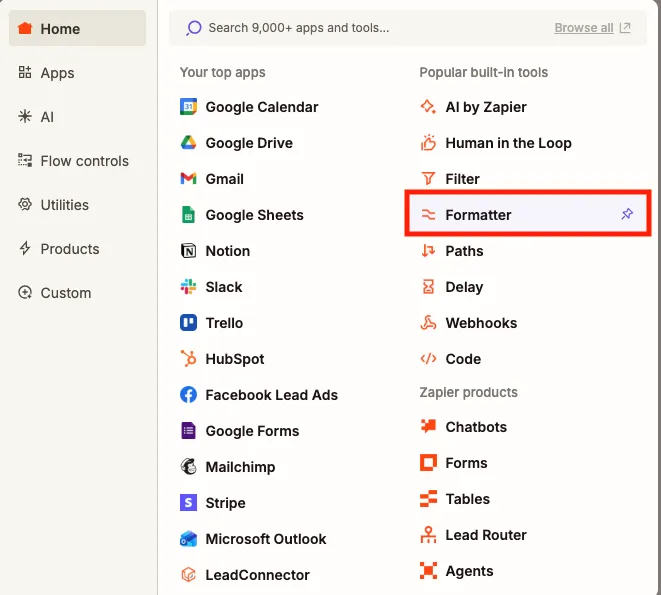This screenshot has height=595, width=661.
Task: Select the Slack app icon
Action: tap(188, 287)
